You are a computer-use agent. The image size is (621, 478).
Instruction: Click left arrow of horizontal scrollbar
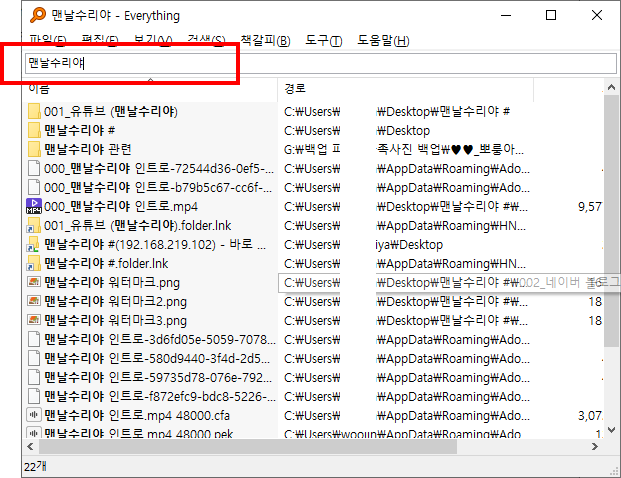click(x=30, y=446)
